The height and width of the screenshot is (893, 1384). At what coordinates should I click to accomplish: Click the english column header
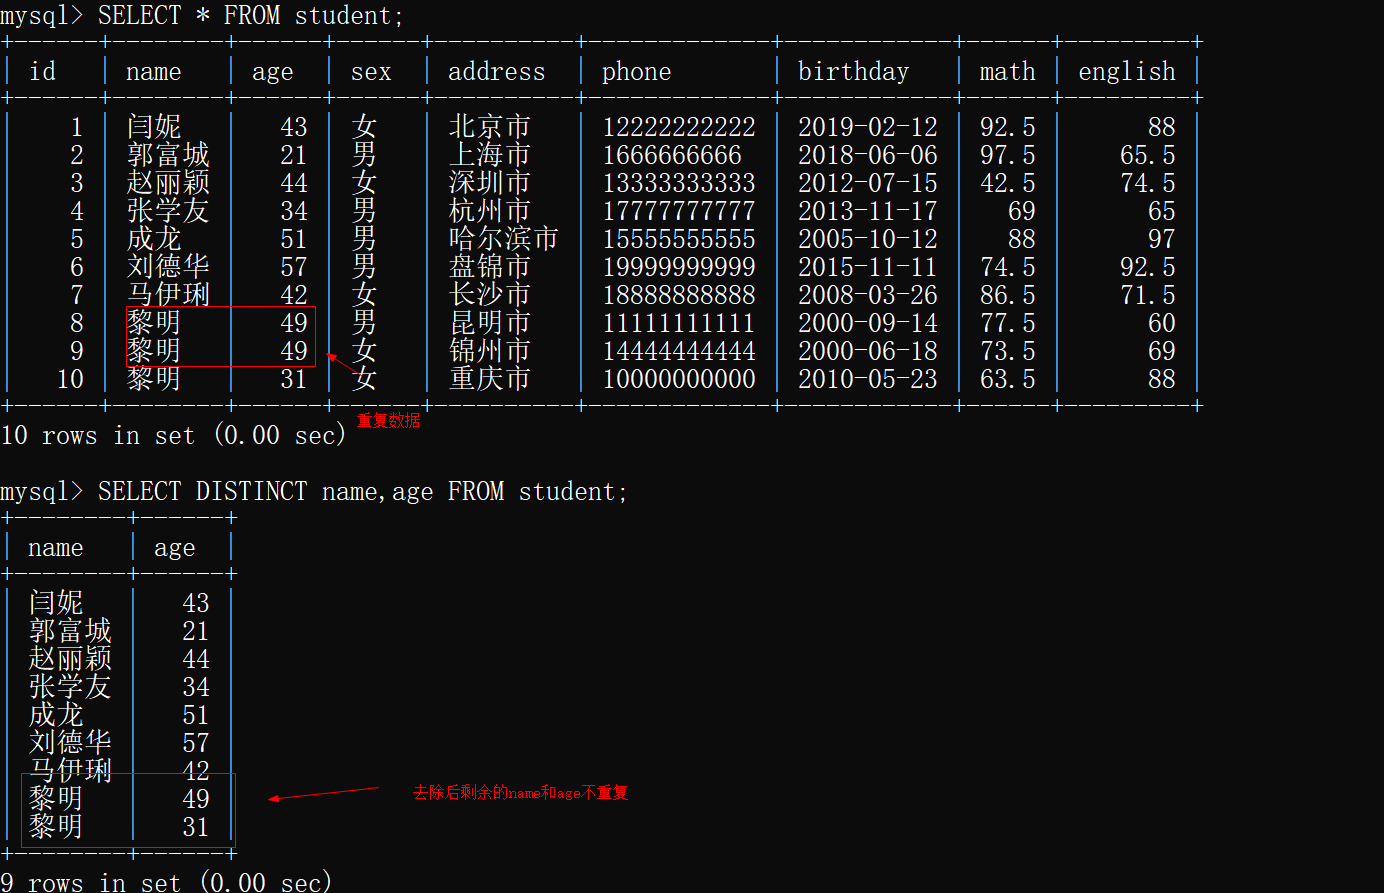tap(1126, 72)
